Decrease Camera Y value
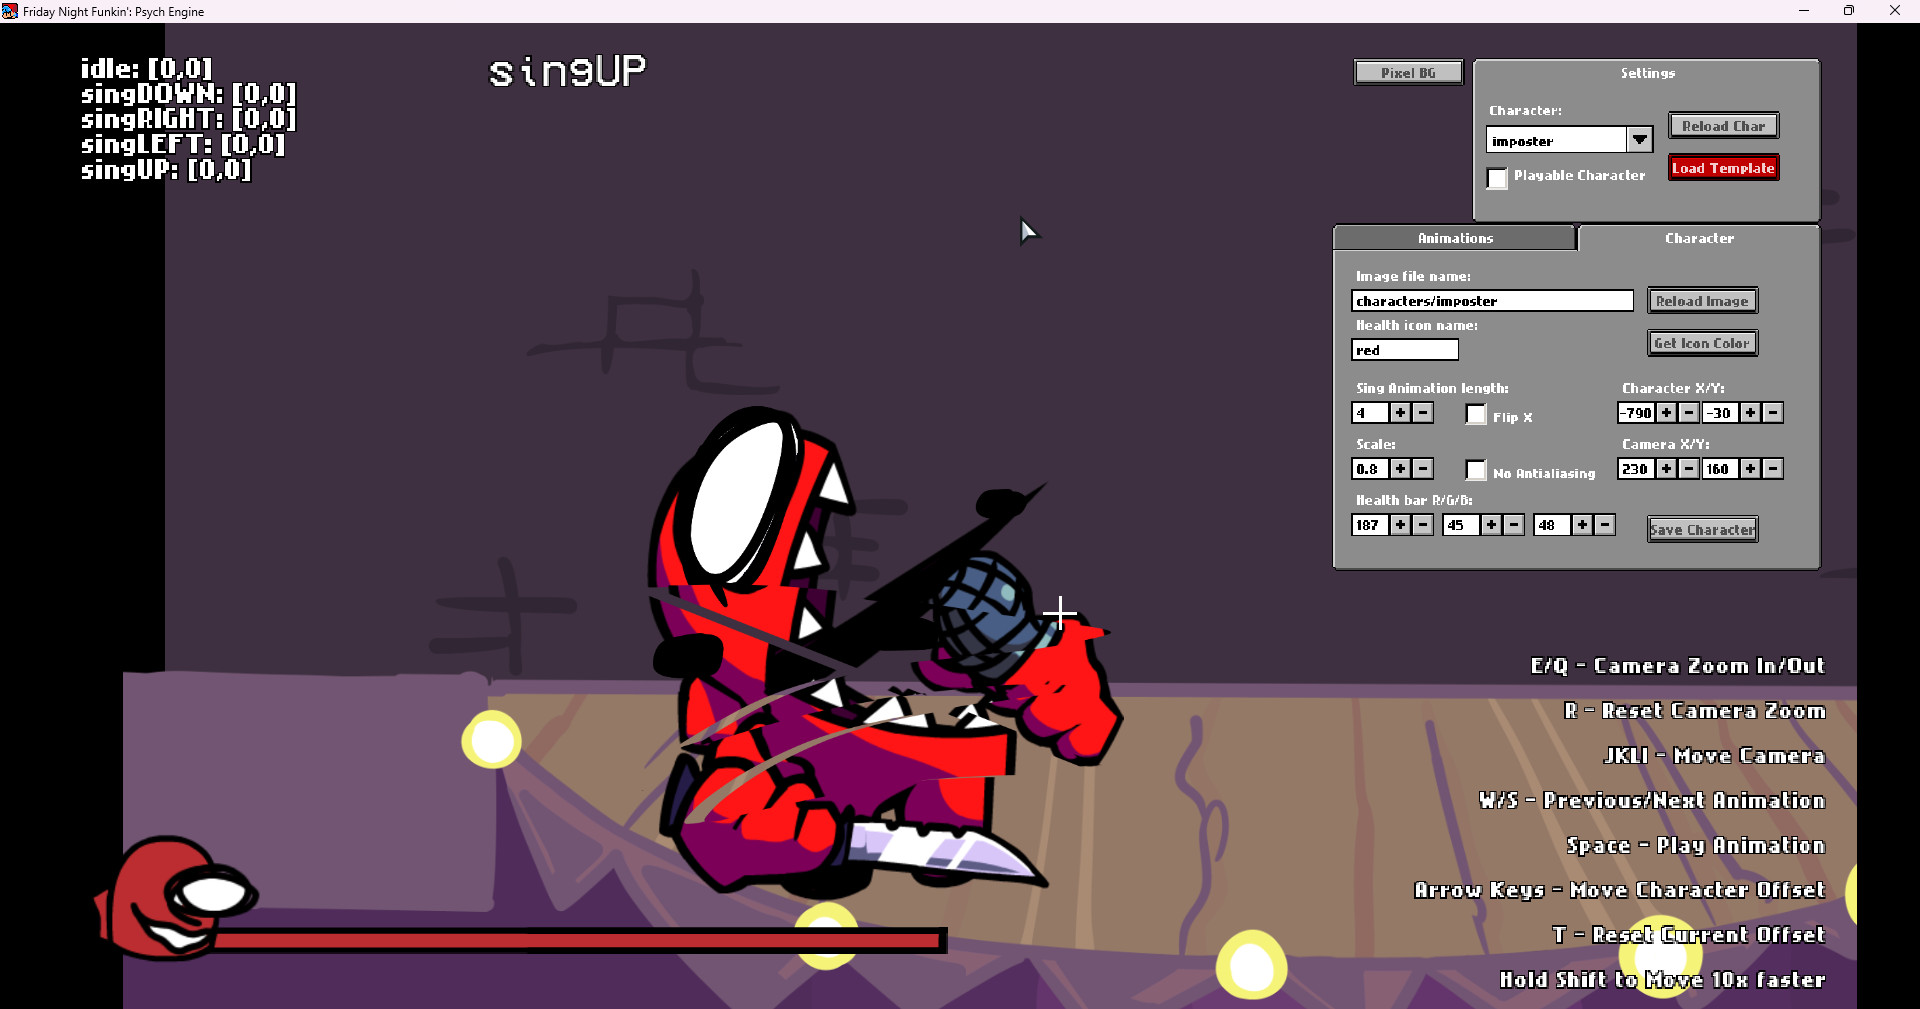The height and width of the screenshot is (1009, 1920). coord(1773,468)
